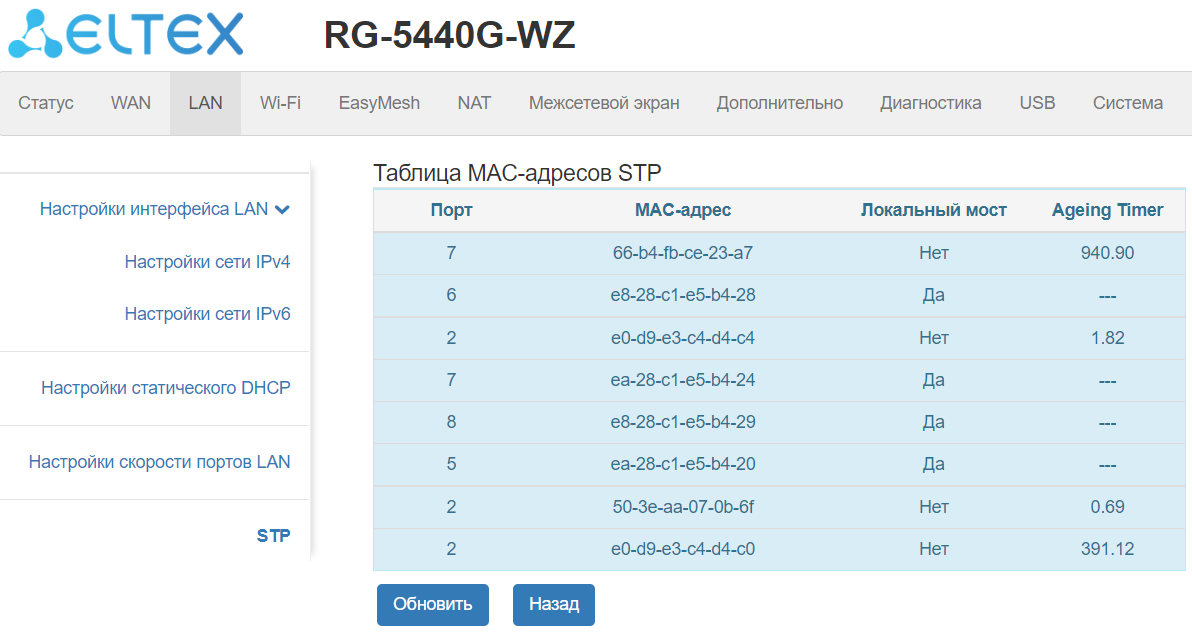Select MAC address e0-d9-e3-c4-d4-c4
This screenshot has height=637, width=1192.
[x=683, y=338]
